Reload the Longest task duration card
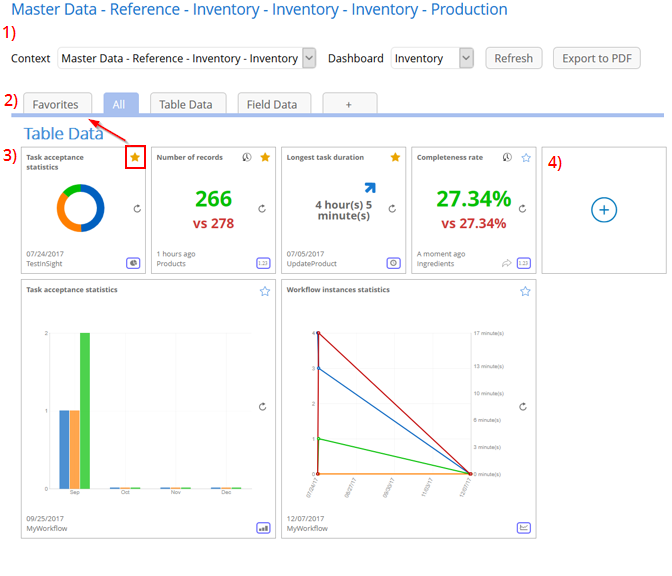The image size is (672, 576). (x=392, y=209)
